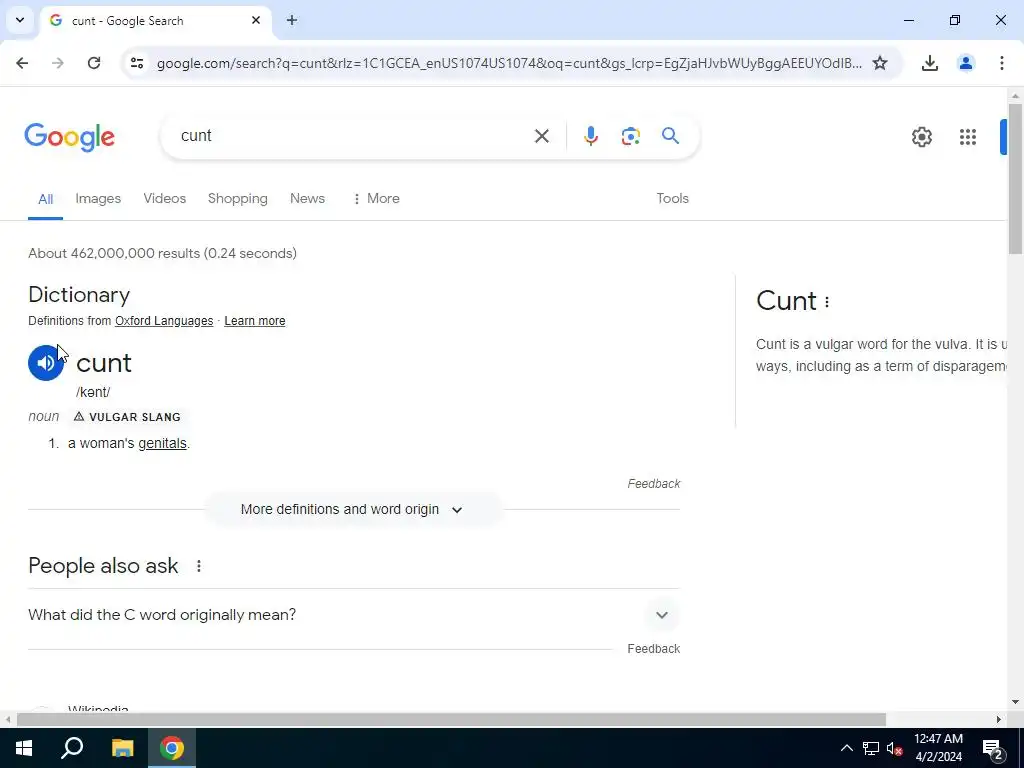This screenshot has height=768, width=1024.
Task: Clear the search box text
Action: (x=541, y=136)
